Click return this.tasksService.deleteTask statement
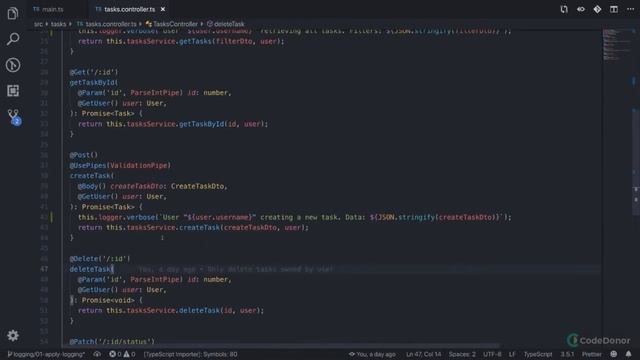640x360 pixels. coord(171,311)
